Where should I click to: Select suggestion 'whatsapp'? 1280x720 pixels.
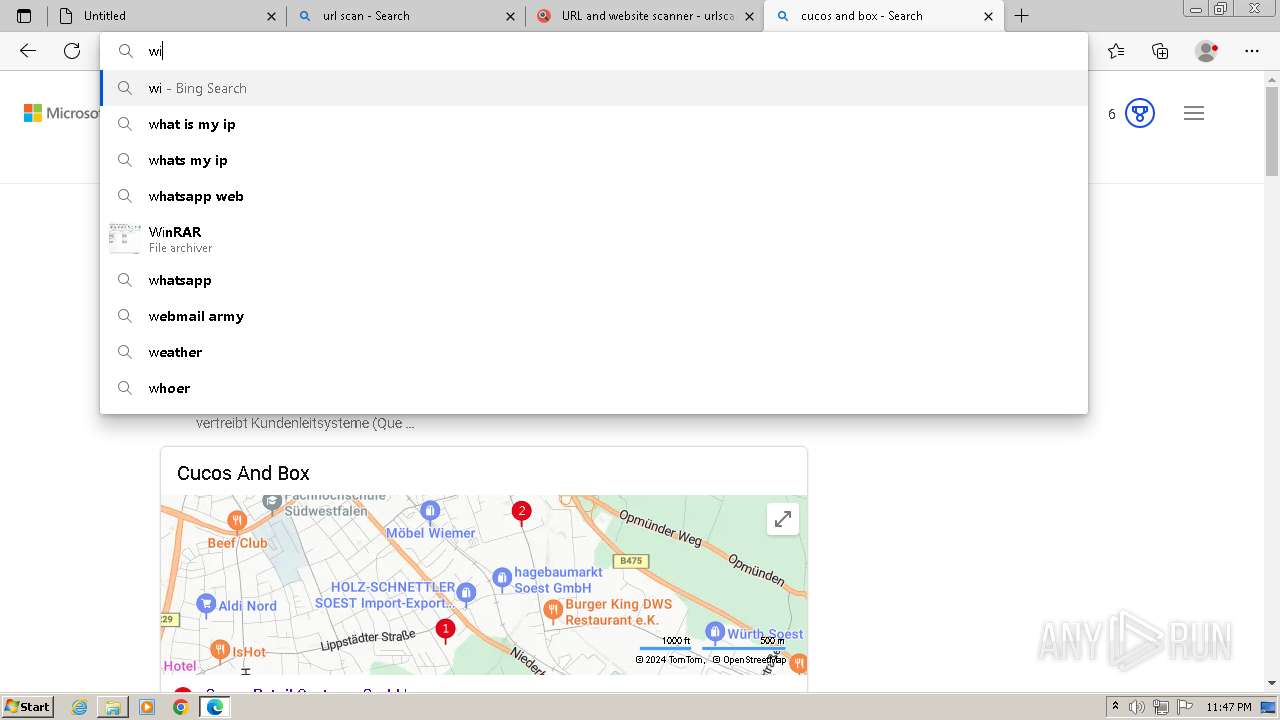[x=594, y=280]
